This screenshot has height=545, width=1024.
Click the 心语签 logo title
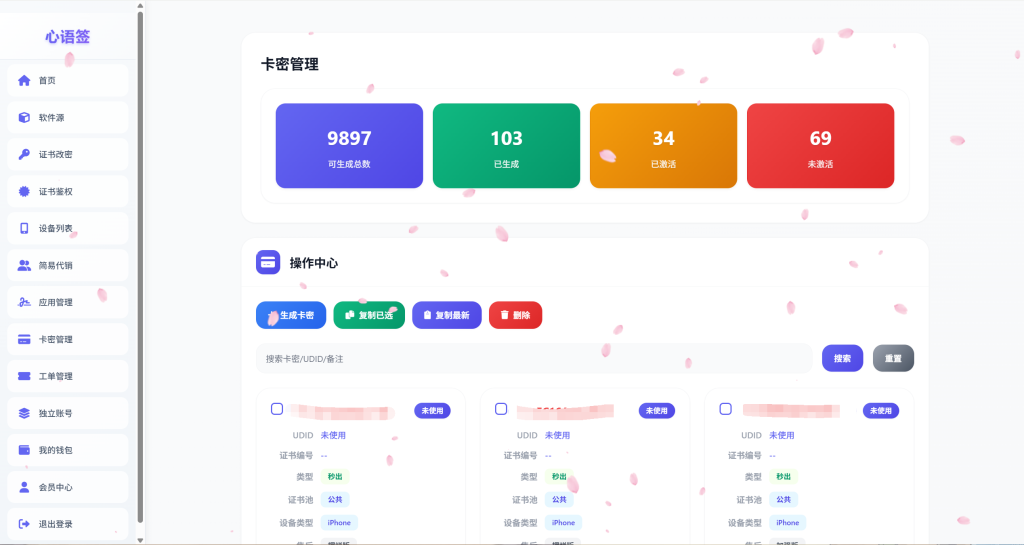68,37
